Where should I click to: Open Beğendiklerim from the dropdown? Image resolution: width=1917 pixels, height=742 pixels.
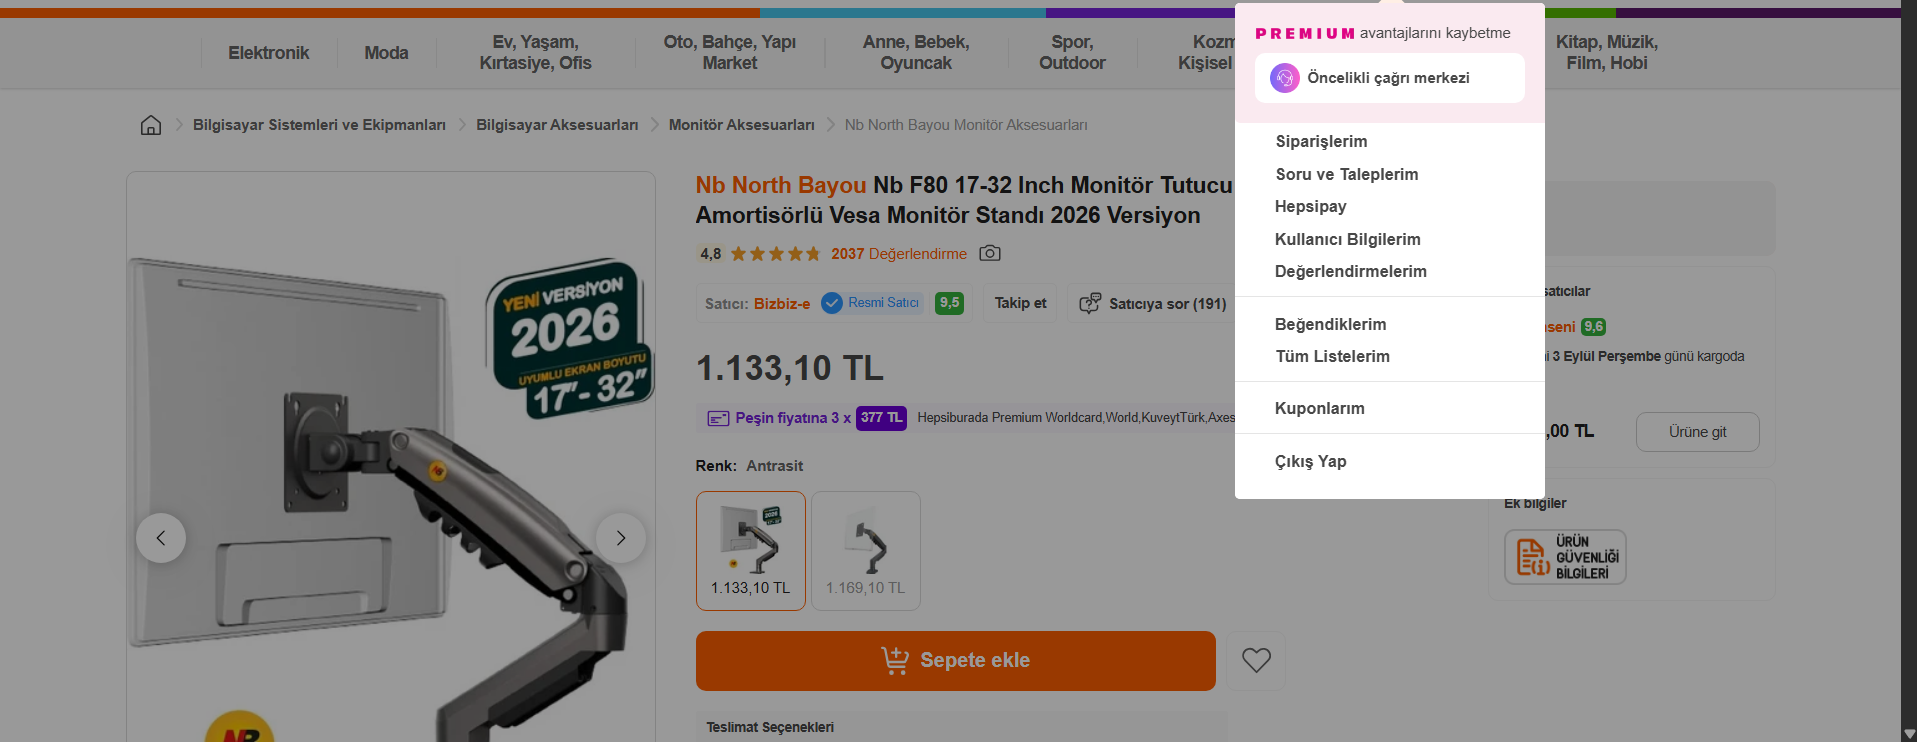pyautogui.click(x=1330, y=324)
